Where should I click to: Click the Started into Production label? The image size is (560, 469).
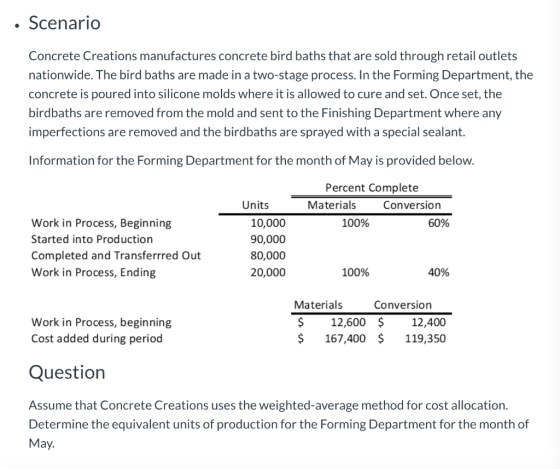[92, 239]
